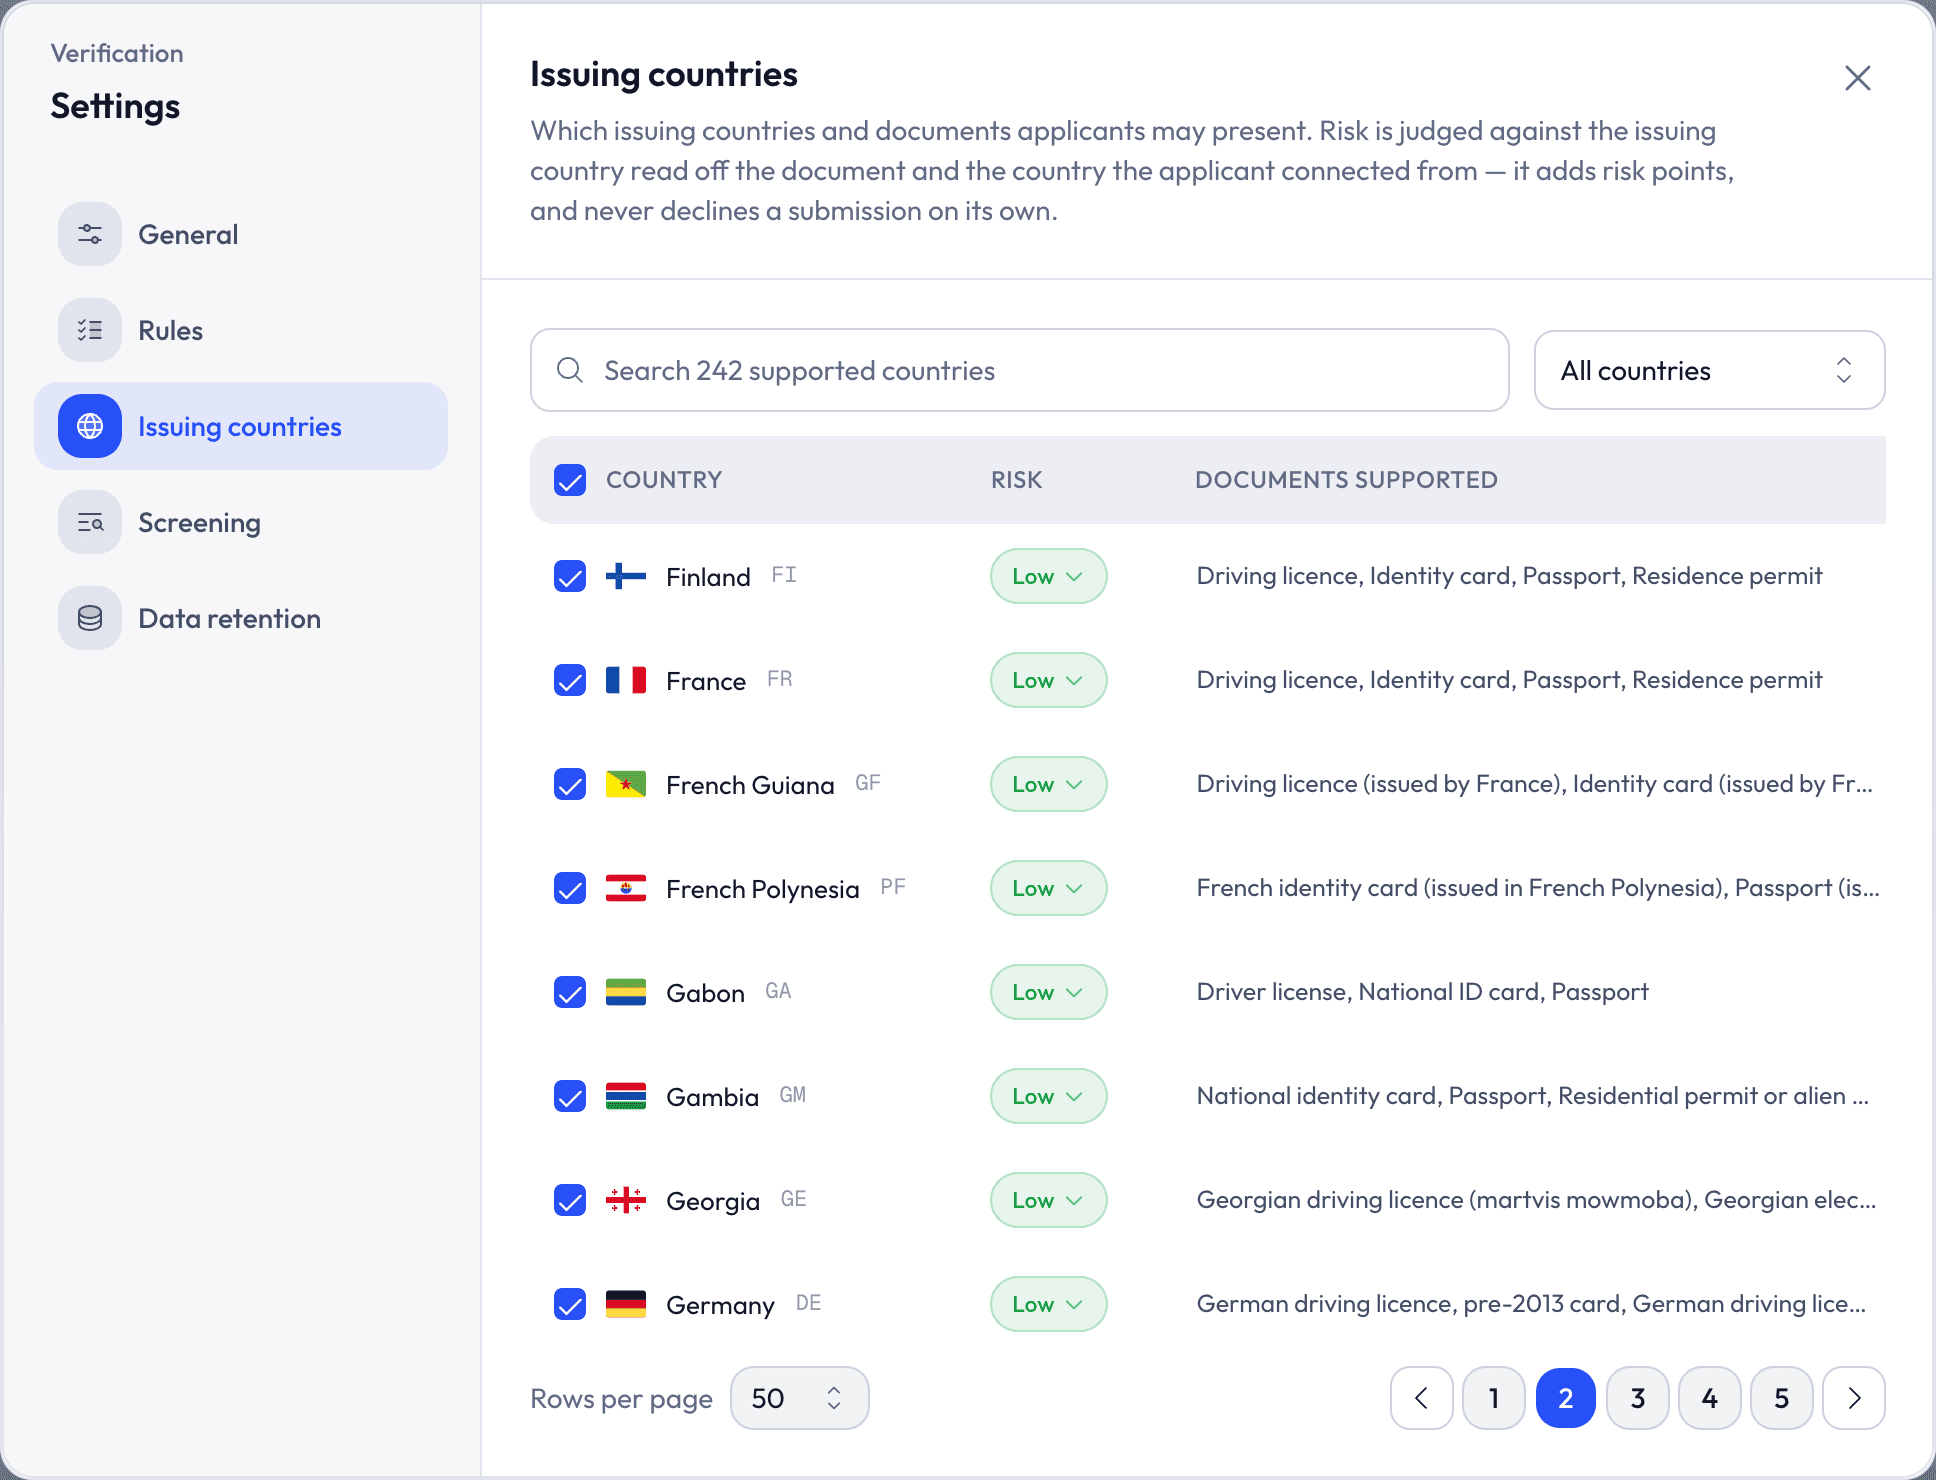Click the Issuing countries globe icon
This screenshot has height=1480, width=1936.
[90, 426]
